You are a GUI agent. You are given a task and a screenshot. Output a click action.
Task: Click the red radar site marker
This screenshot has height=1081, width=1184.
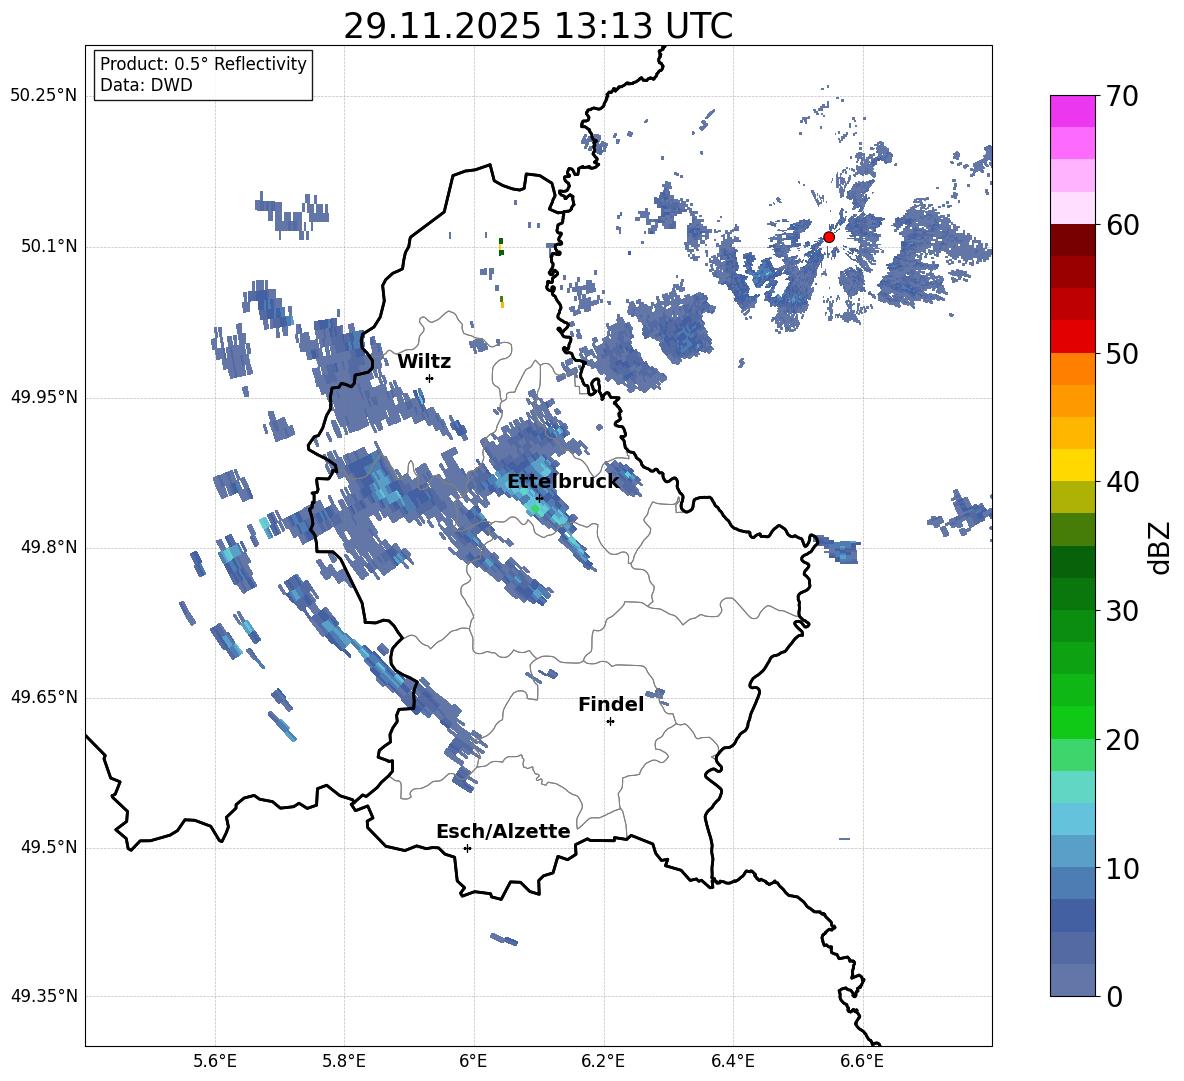click(828, 237)
